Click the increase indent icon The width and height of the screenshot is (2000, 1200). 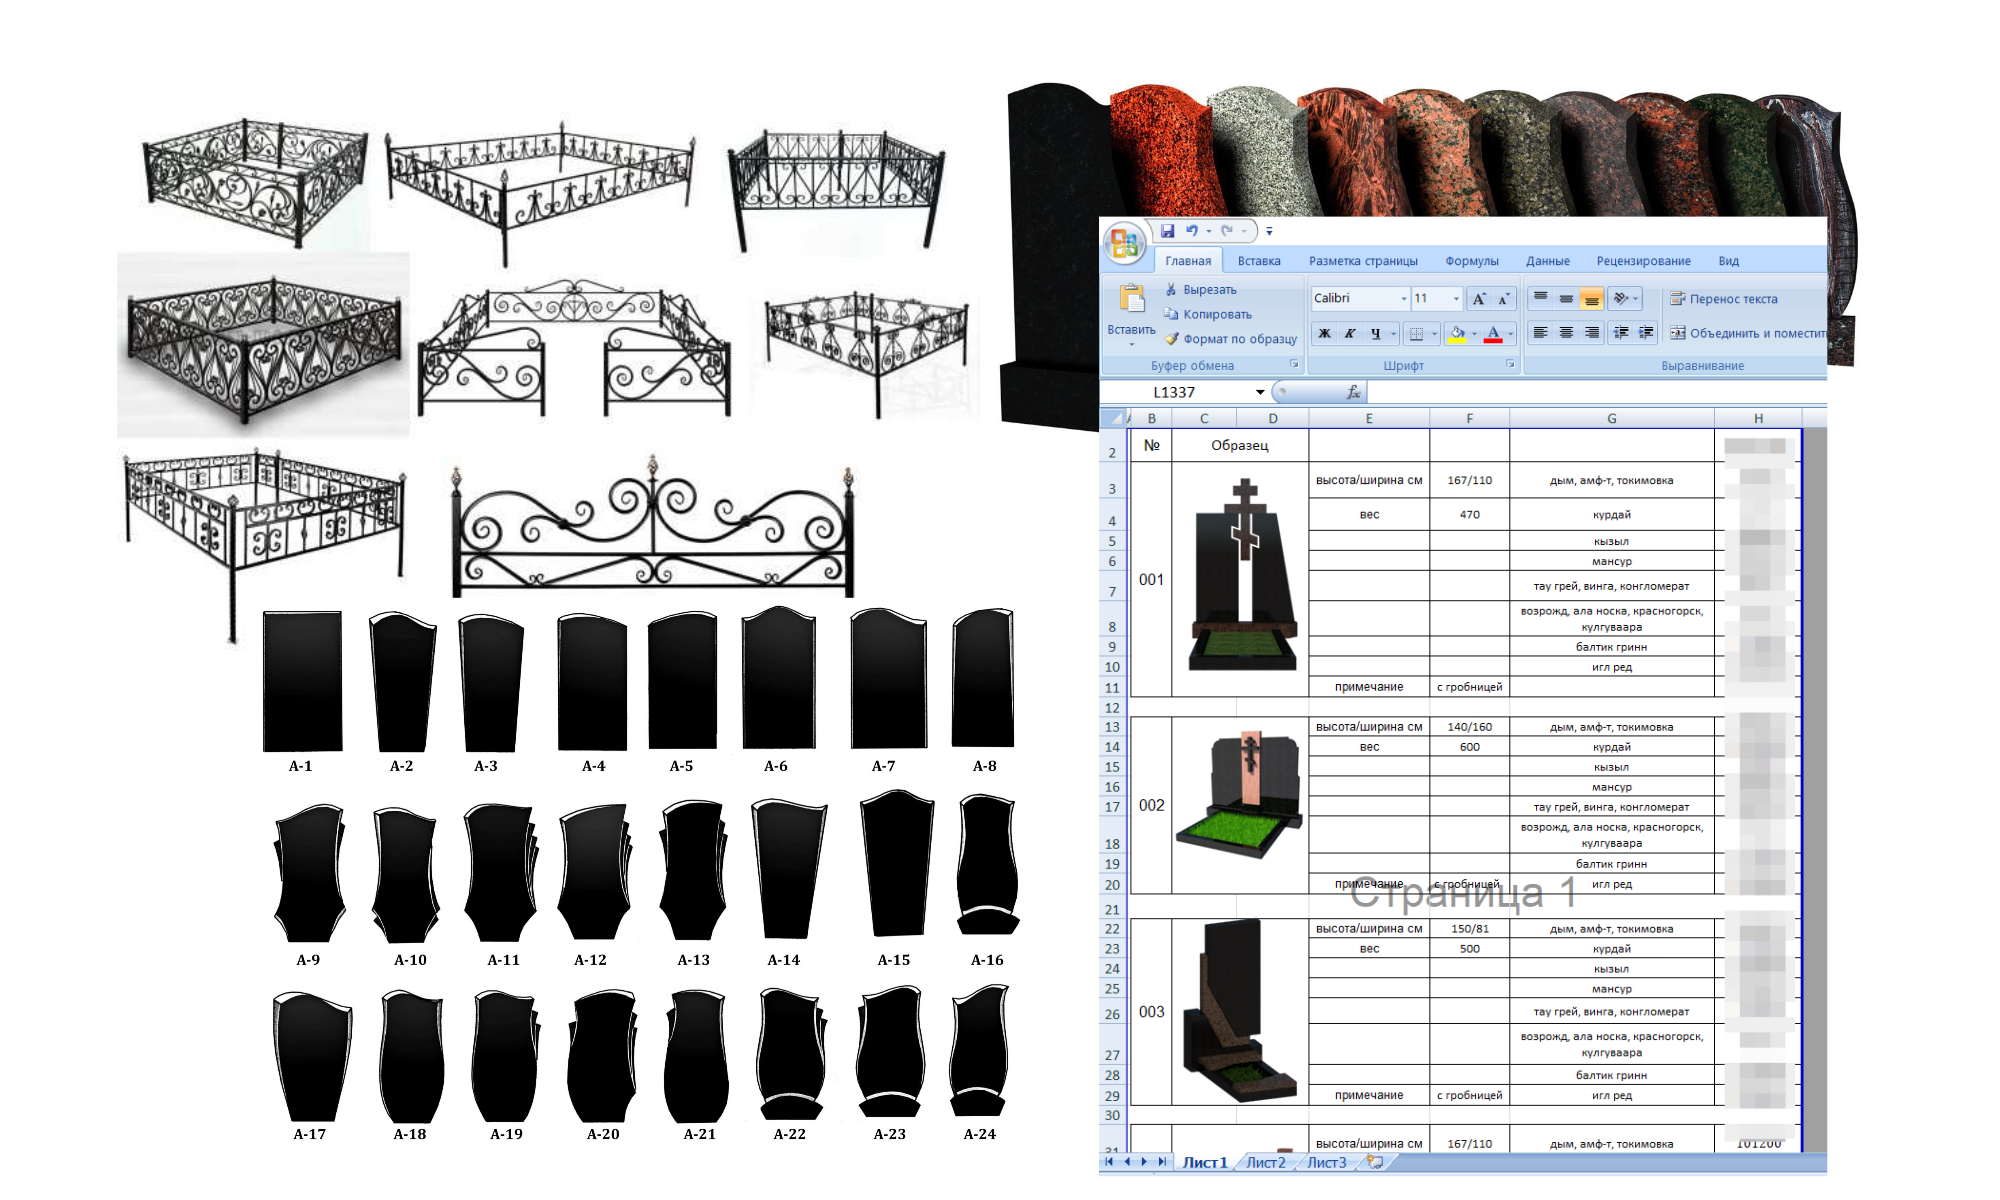tap(1646, 333)
